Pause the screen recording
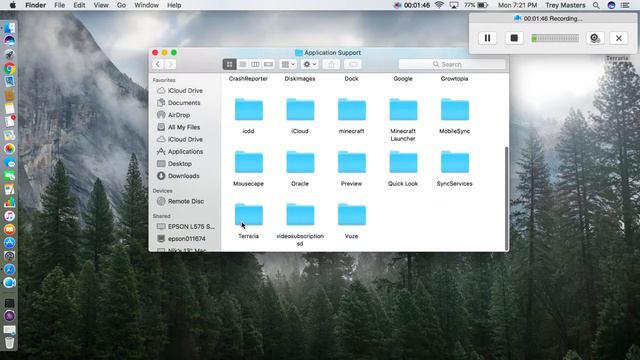 pos(487,38)
